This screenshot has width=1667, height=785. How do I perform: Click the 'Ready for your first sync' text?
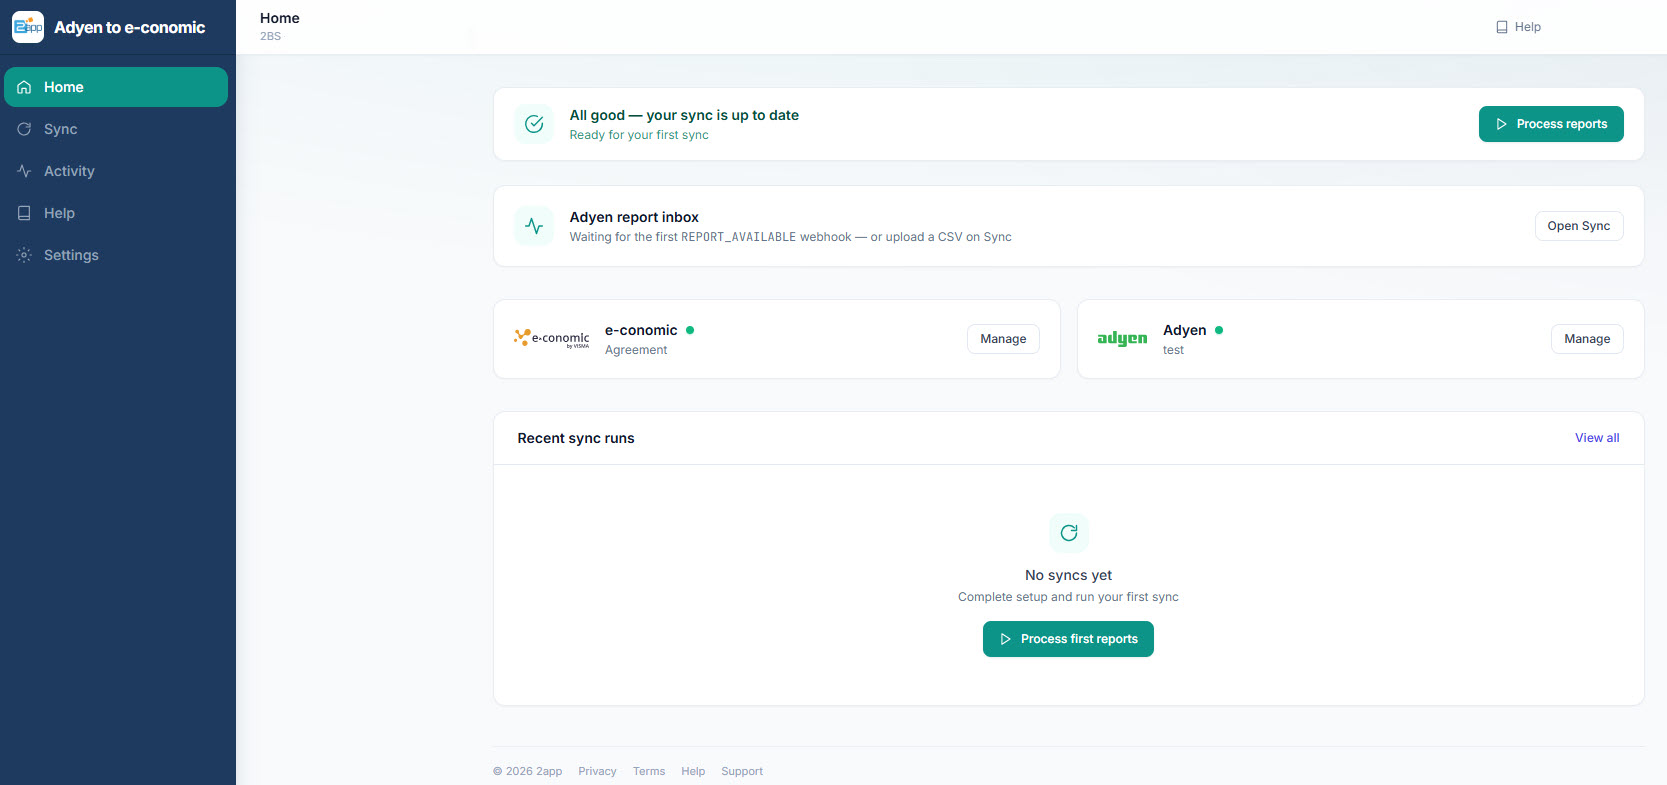click(x=639, y=135)
